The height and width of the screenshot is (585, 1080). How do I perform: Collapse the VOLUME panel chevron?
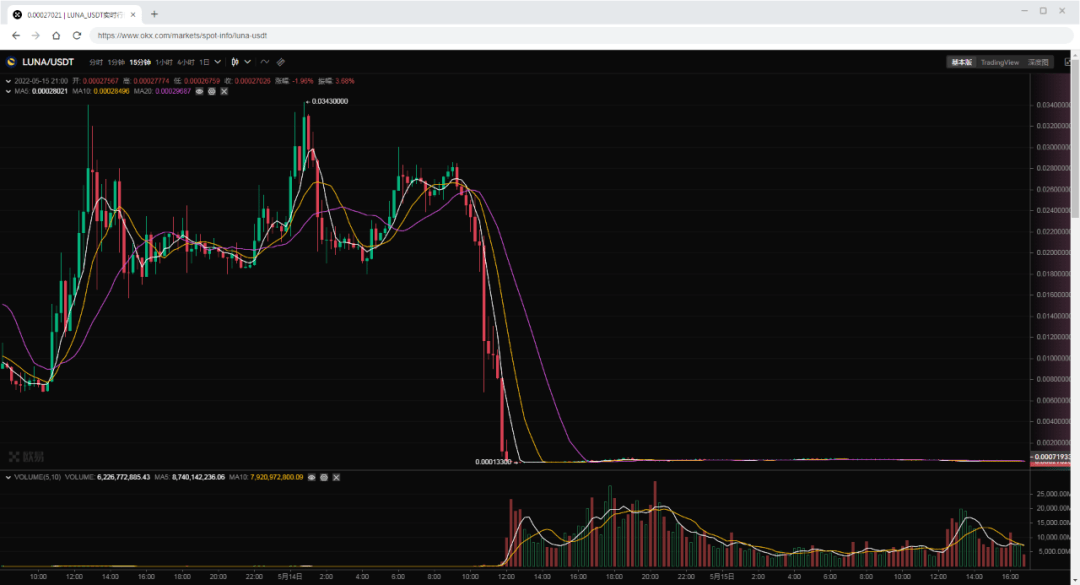6,478
